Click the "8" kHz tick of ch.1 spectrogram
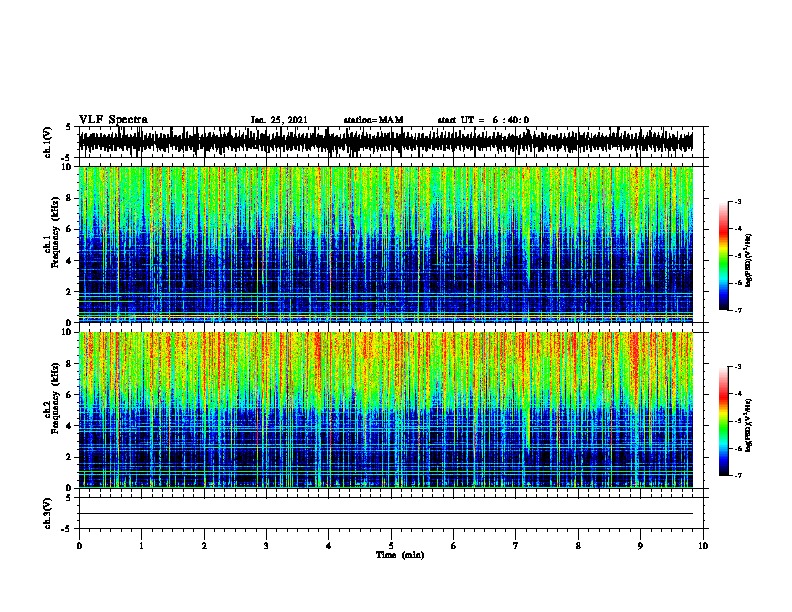This screenshot has width=792, height=612. [x=69, y=198]
